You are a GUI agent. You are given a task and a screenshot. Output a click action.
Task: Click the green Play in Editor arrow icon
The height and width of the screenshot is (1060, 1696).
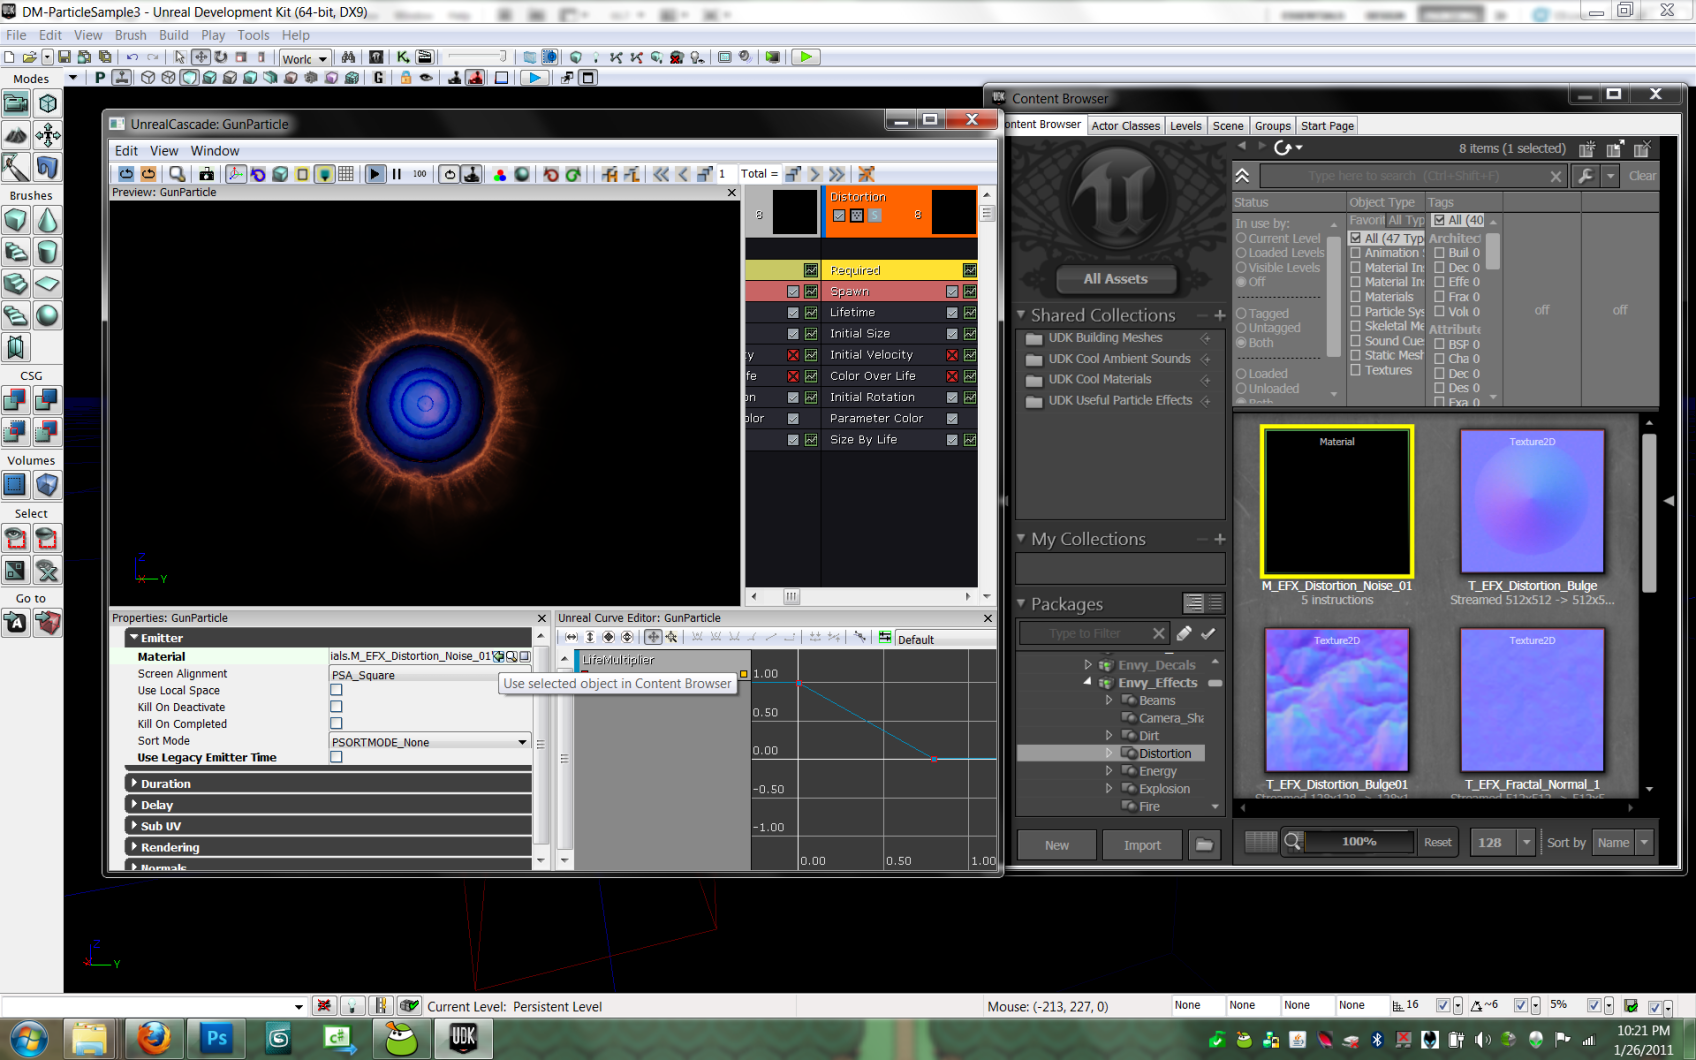tap(805, 57)
